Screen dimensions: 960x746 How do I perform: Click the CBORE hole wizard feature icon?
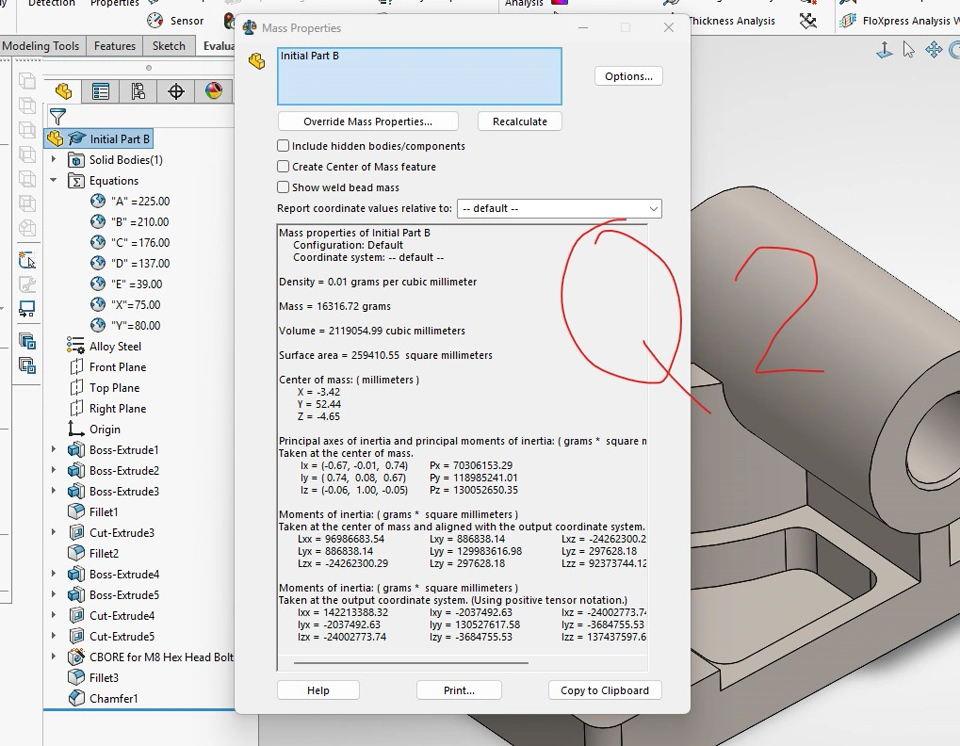pos(76,657)
